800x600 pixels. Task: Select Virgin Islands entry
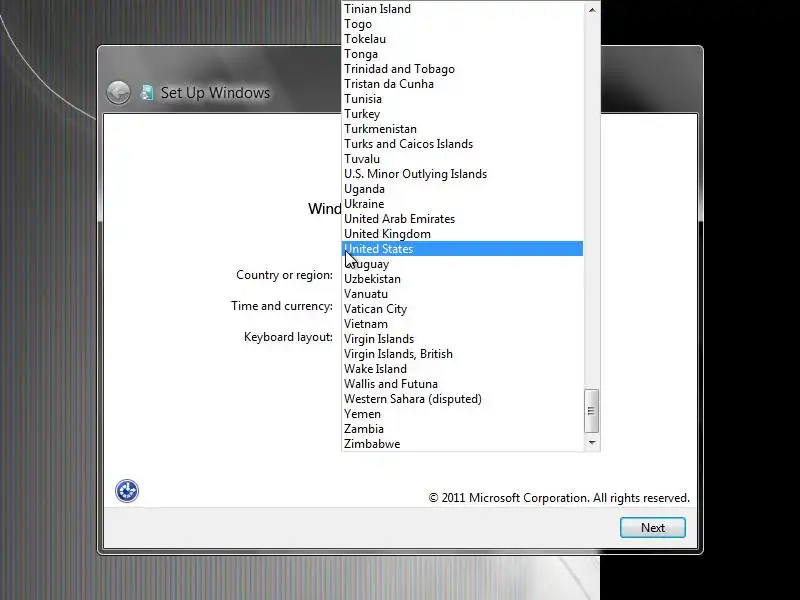(x=462, y=339)
